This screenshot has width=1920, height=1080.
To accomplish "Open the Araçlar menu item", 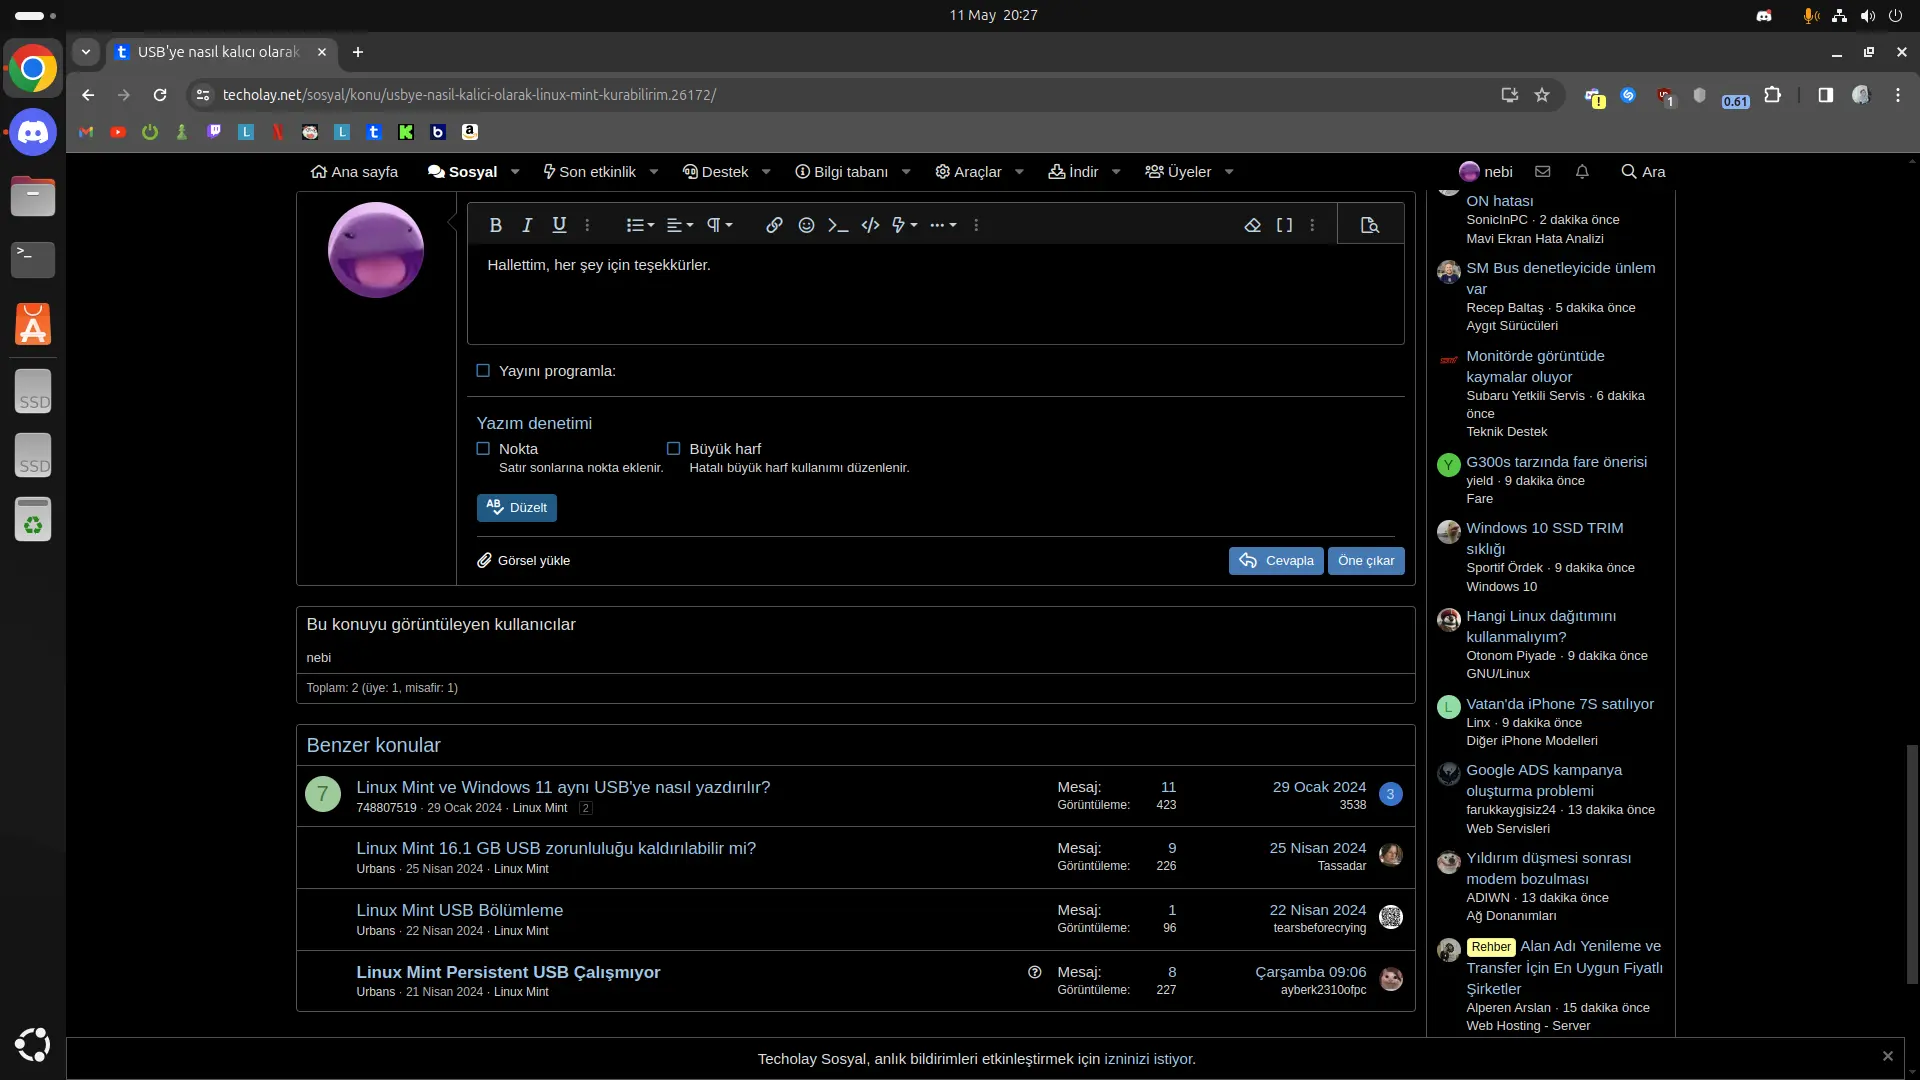I will pyautogui.click(x=968, y=172).
